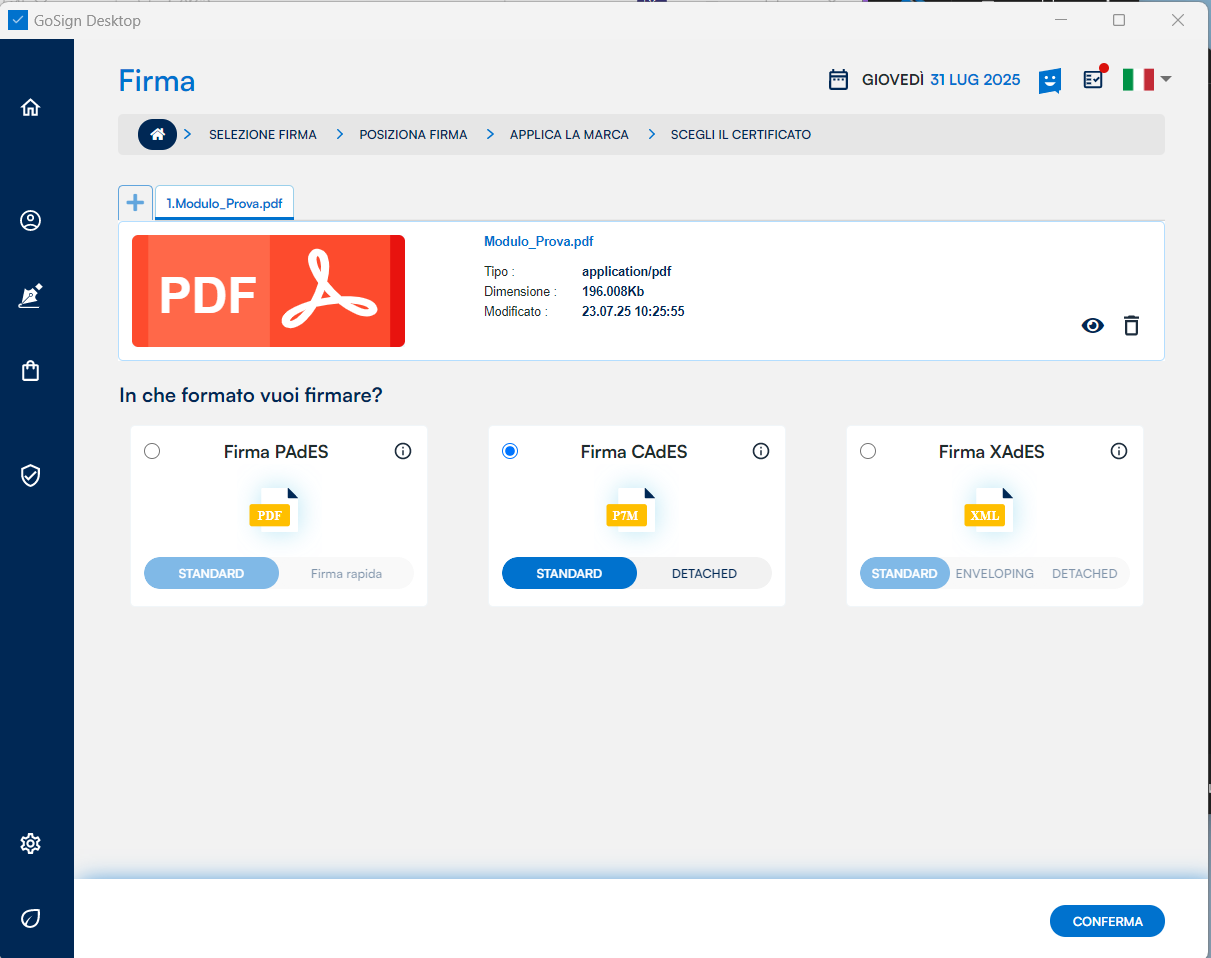Expand the Italian flag language dropdown
1211x958 pixels.
[x=1146, y=80]
